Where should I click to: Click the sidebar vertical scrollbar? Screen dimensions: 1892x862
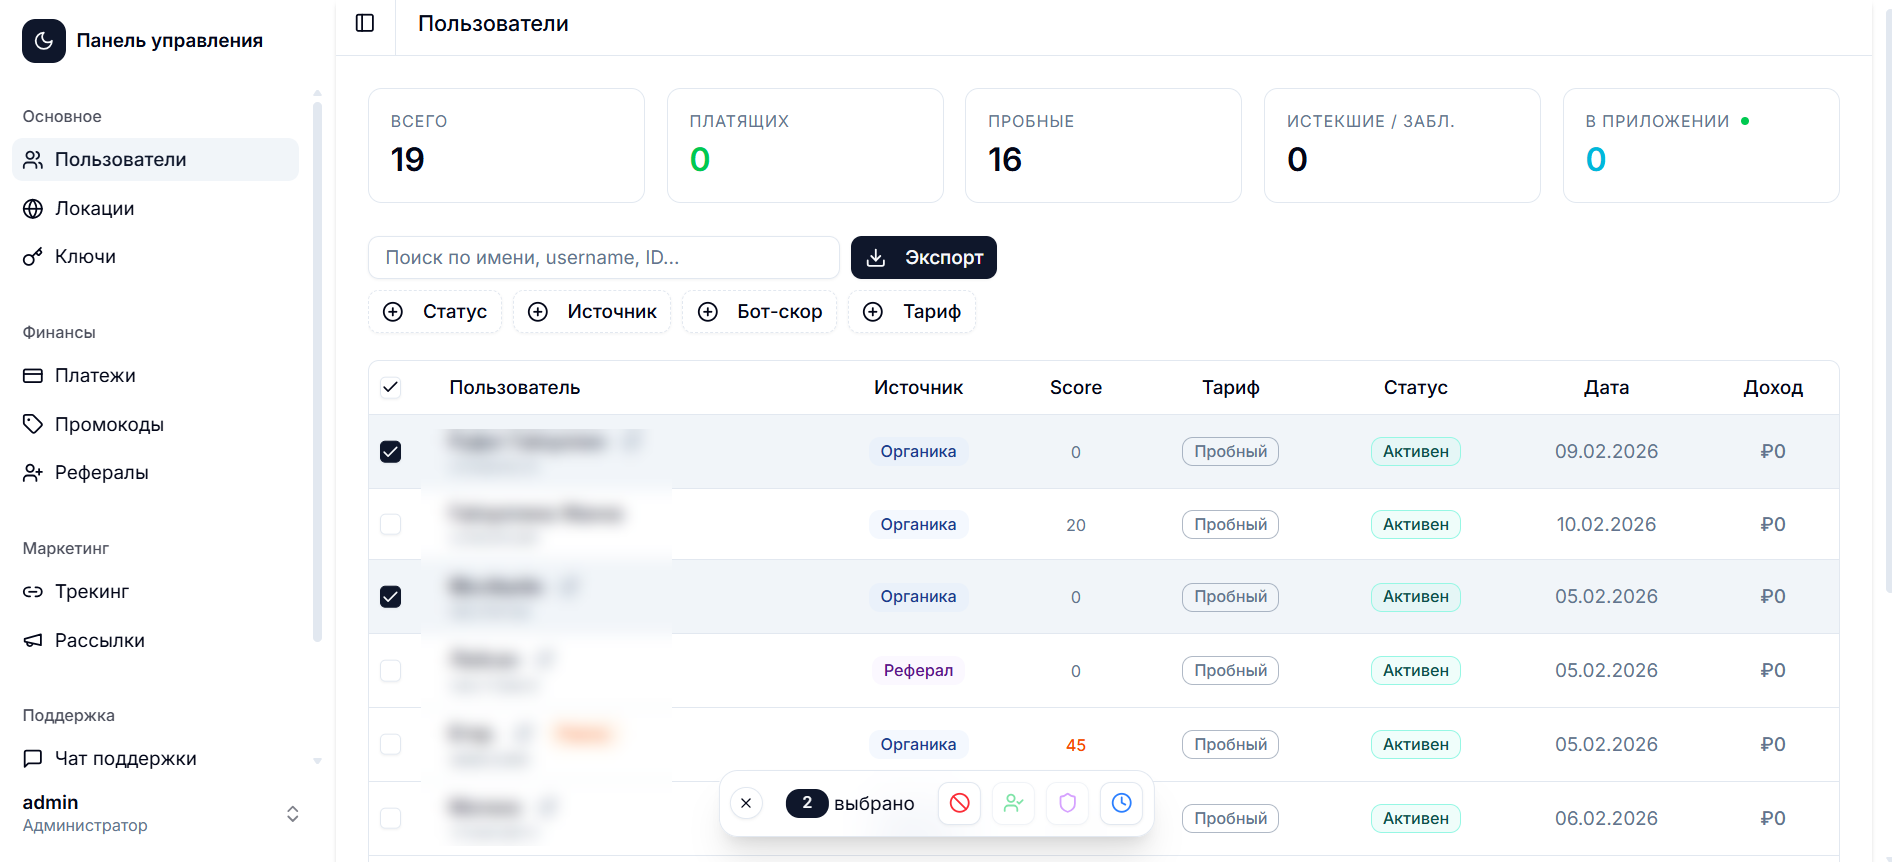click(317, 370)
